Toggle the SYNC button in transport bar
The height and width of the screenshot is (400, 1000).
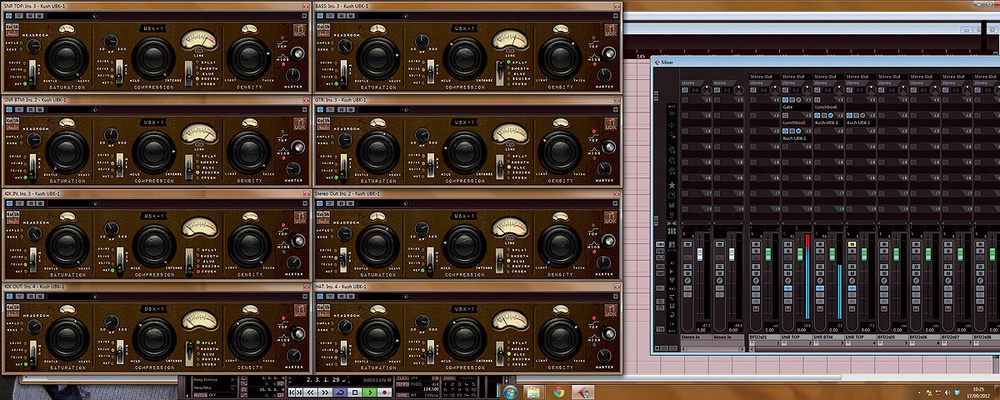click(402, 394)
